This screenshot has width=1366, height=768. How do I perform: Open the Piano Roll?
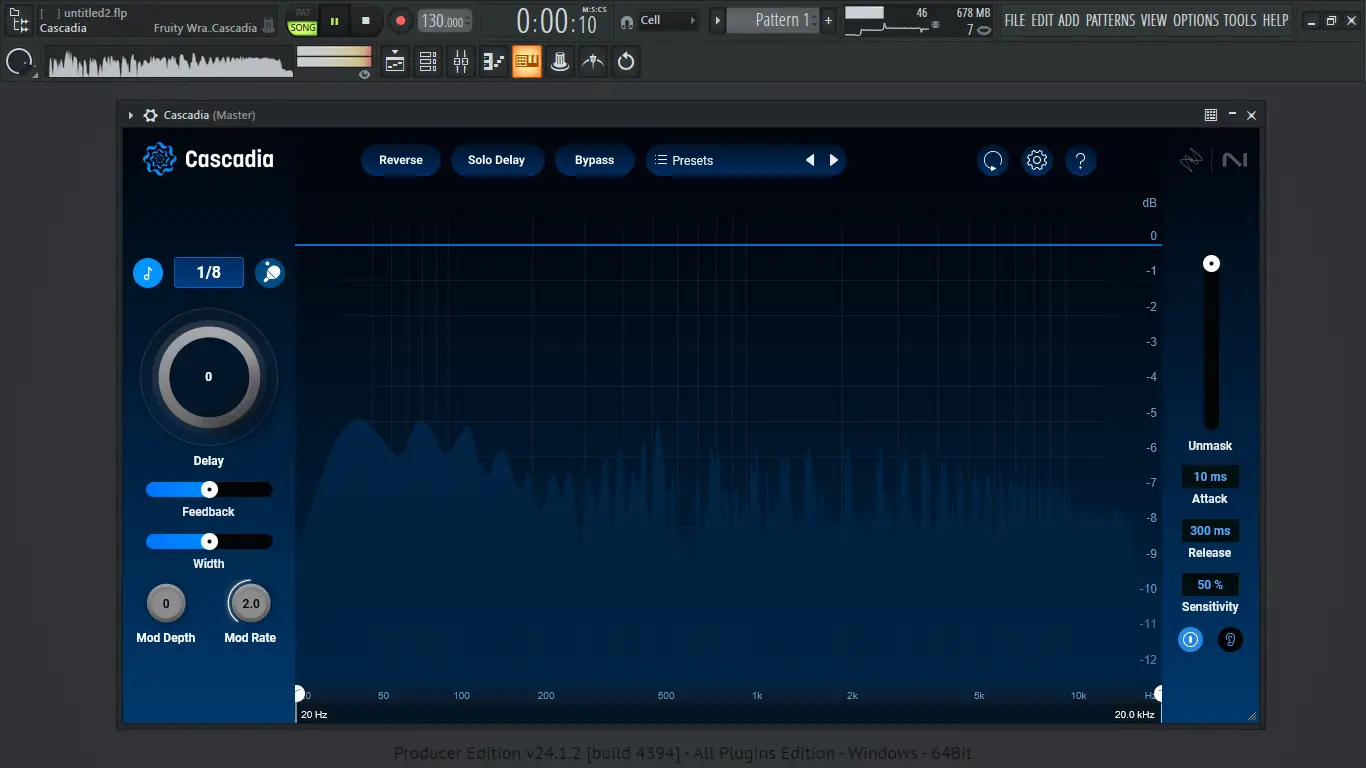(494, 61)
